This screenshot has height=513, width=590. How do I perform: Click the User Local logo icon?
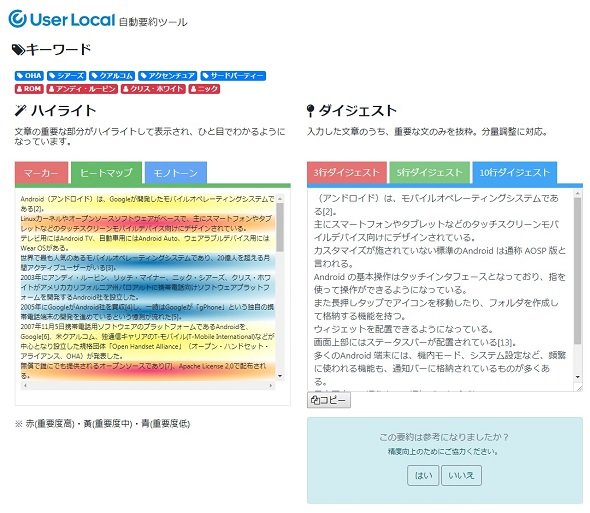coord(17,19)
